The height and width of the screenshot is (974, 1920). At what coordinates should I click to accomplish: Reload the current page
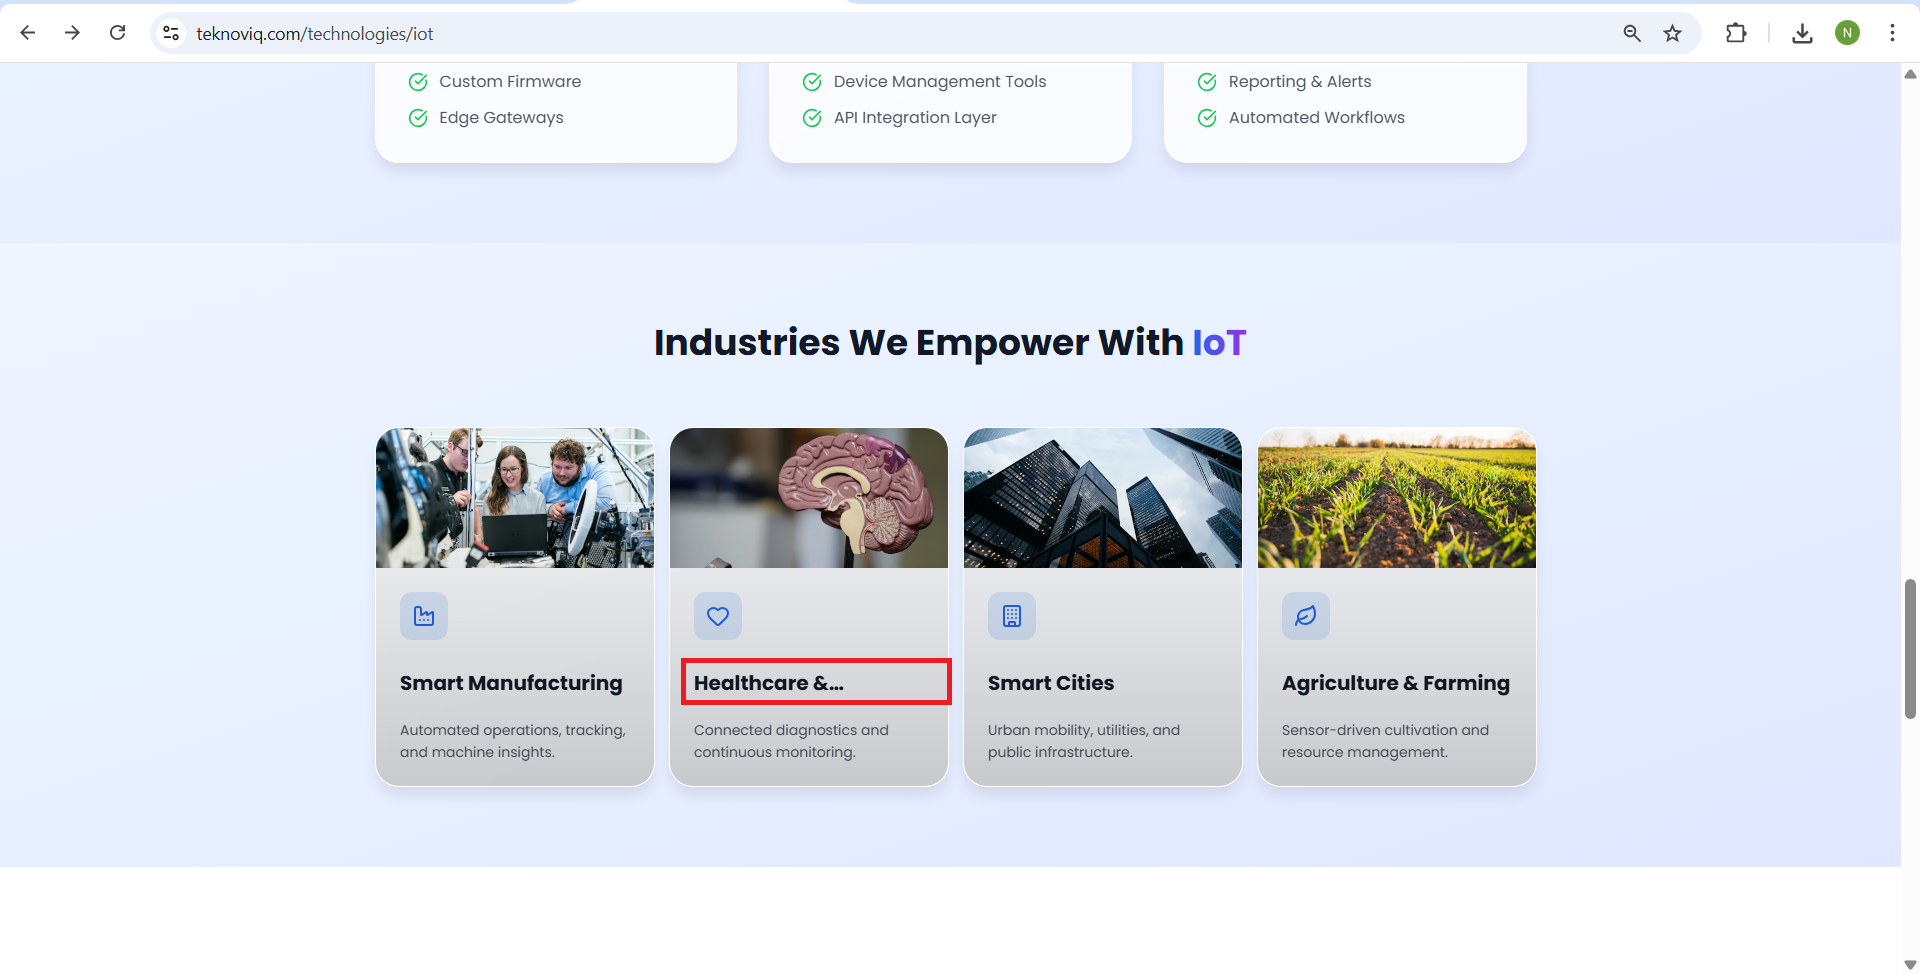click(117, 33)
